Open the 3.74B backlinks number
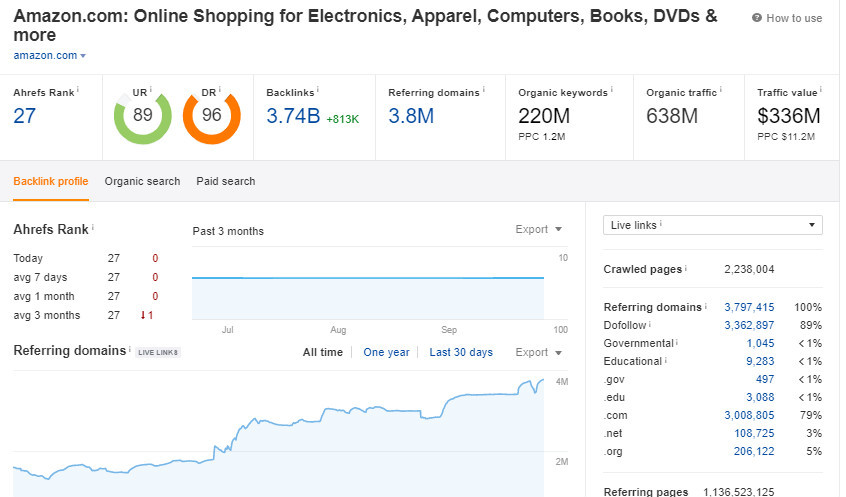 (x=293, y=116)
